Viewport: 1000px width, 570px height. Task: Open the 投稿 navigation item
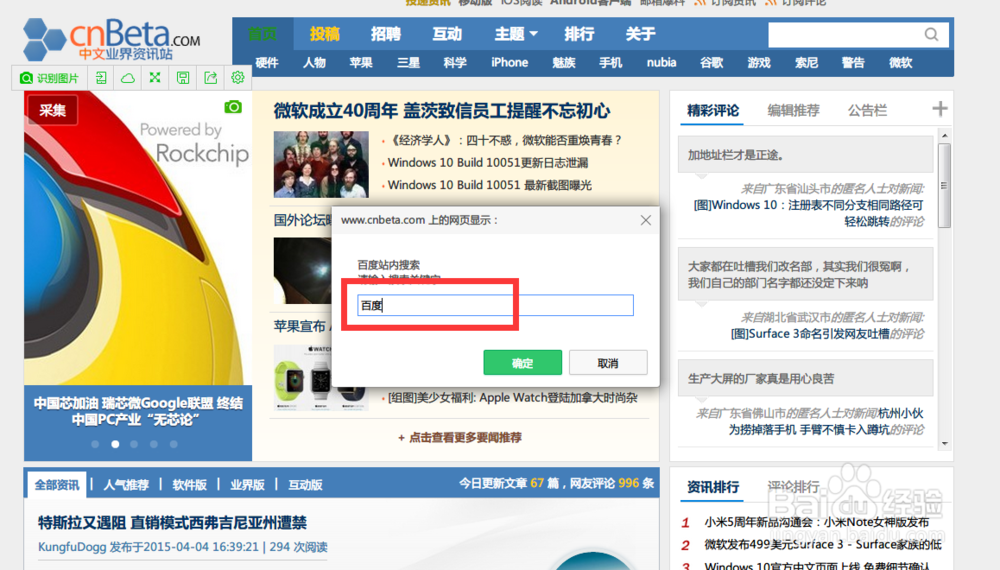point(325,34)
